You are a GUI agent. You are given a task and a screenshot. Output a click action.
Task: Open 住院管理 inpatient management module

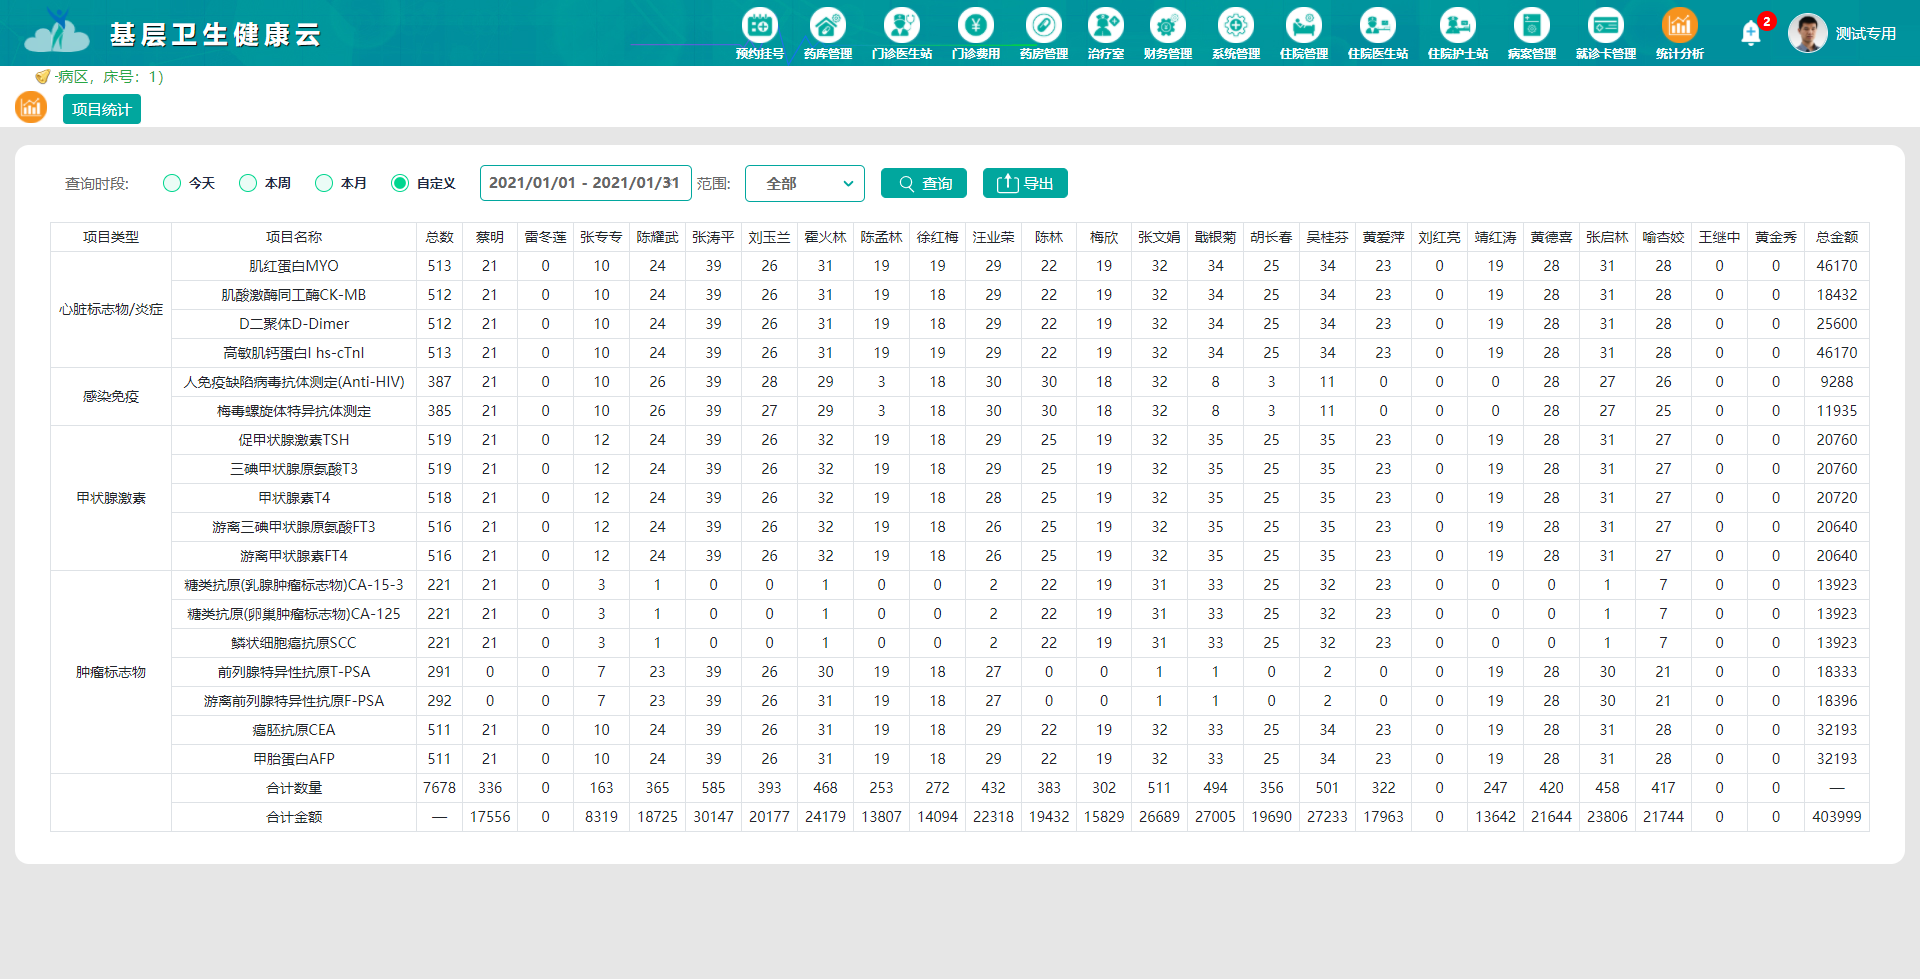click(1304, 34)
